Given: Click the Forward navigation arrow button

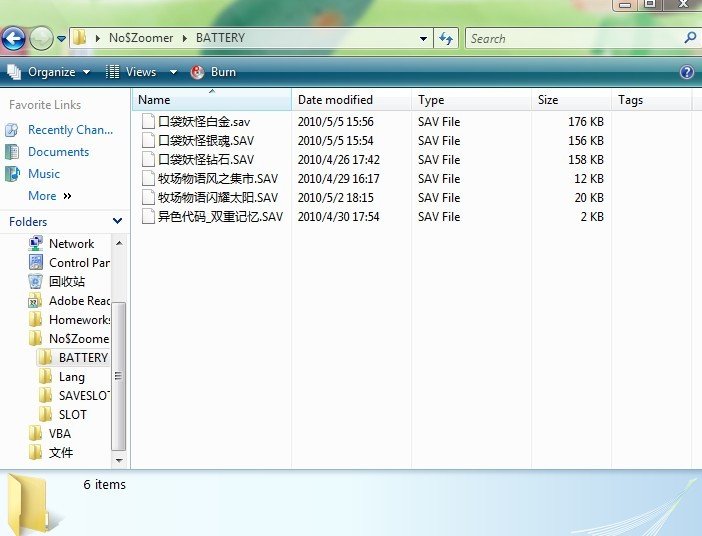Looking at the screenshot, I should pyautogui.click(x=41, y=39).
